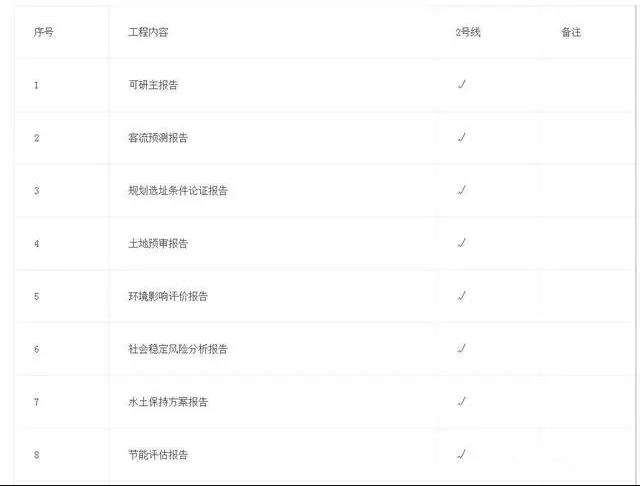Click the checkmark beside 社会稳定风险分析报告

pos(462,348)
